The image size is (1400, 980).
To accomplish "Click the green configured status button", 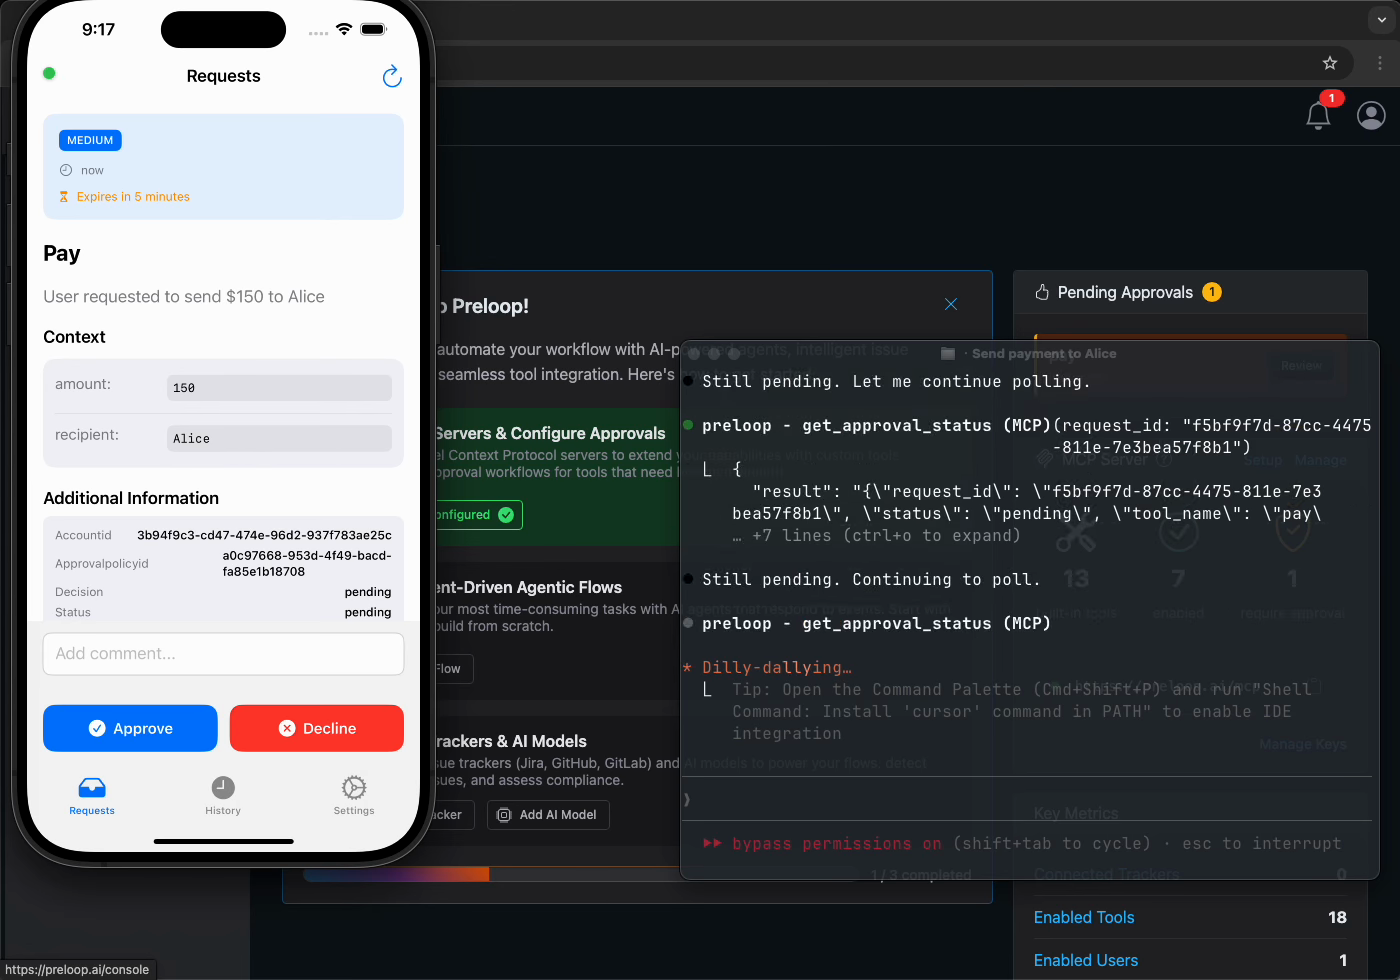I will tap(478, 515).
